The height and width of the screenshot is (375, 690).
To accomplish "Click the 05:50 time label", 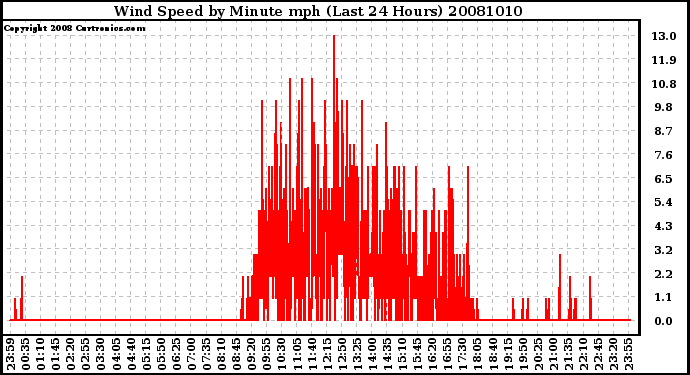I will point(161,355).
